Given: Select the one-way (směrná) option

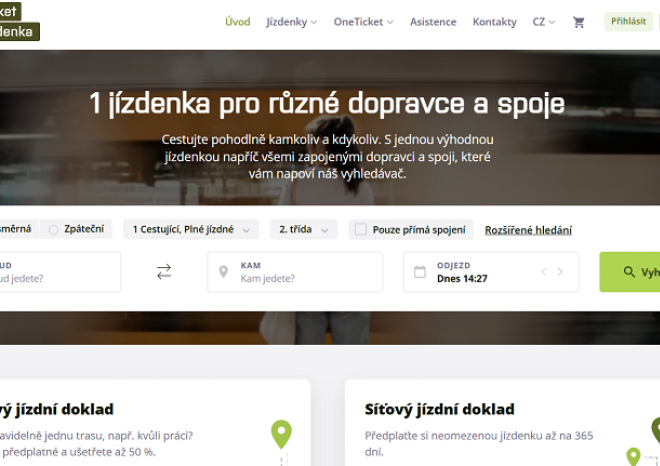Looking at the screenshot, I should tap(17, 229).
